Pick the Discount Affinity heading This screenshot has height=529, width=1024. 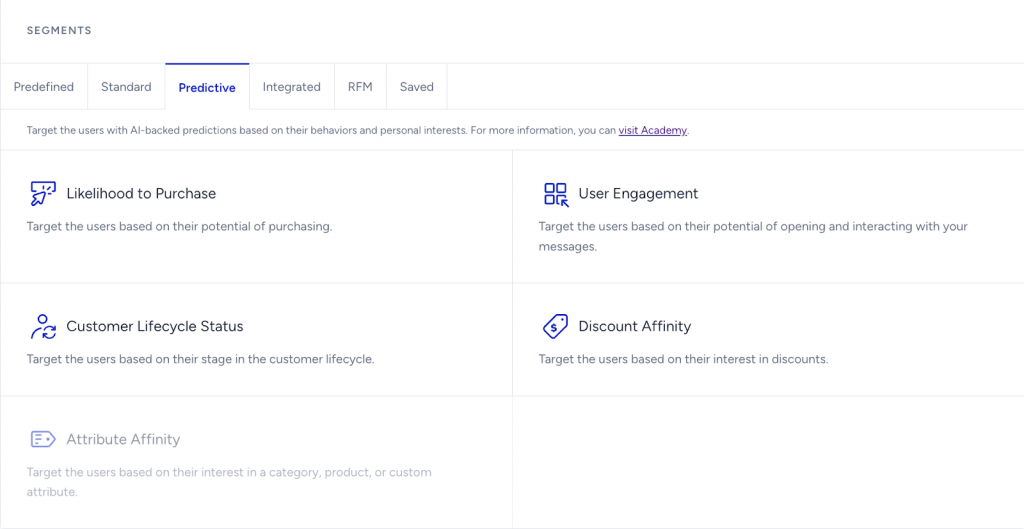coord(634,326)
